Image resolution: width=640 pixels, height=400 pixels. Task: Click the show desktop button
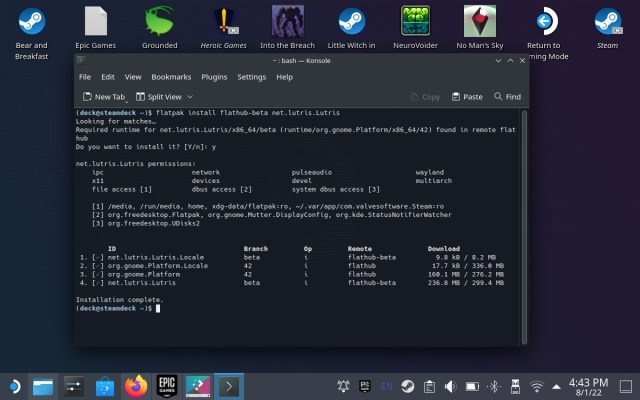(x=626, y=386)
